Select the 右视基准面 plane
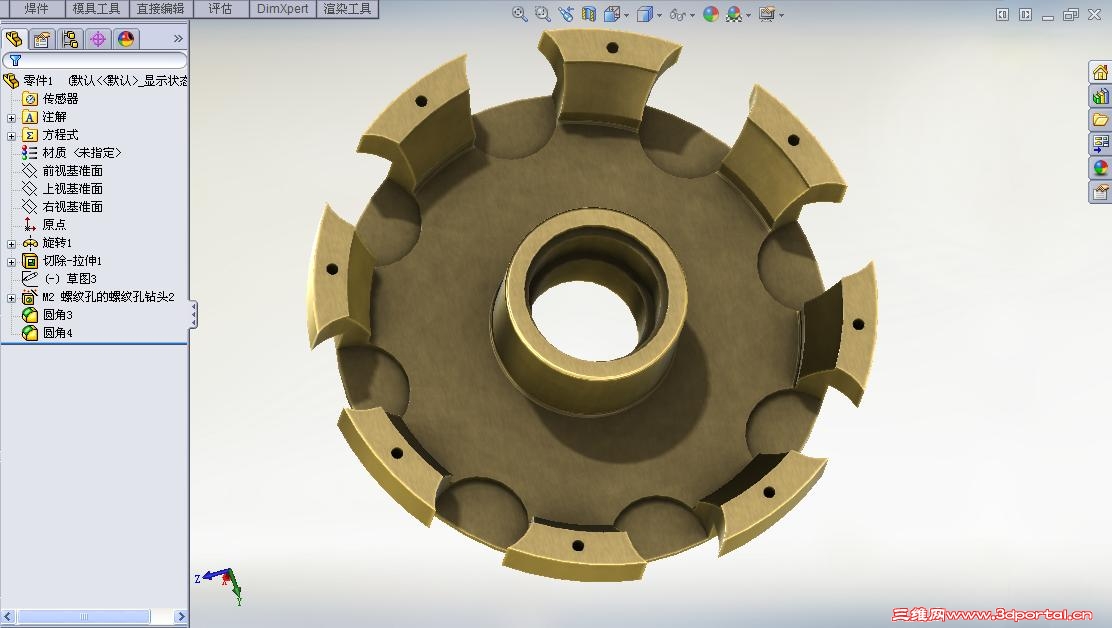The image size is (1112, 628). pyautogui.click(x=72, y=206)
